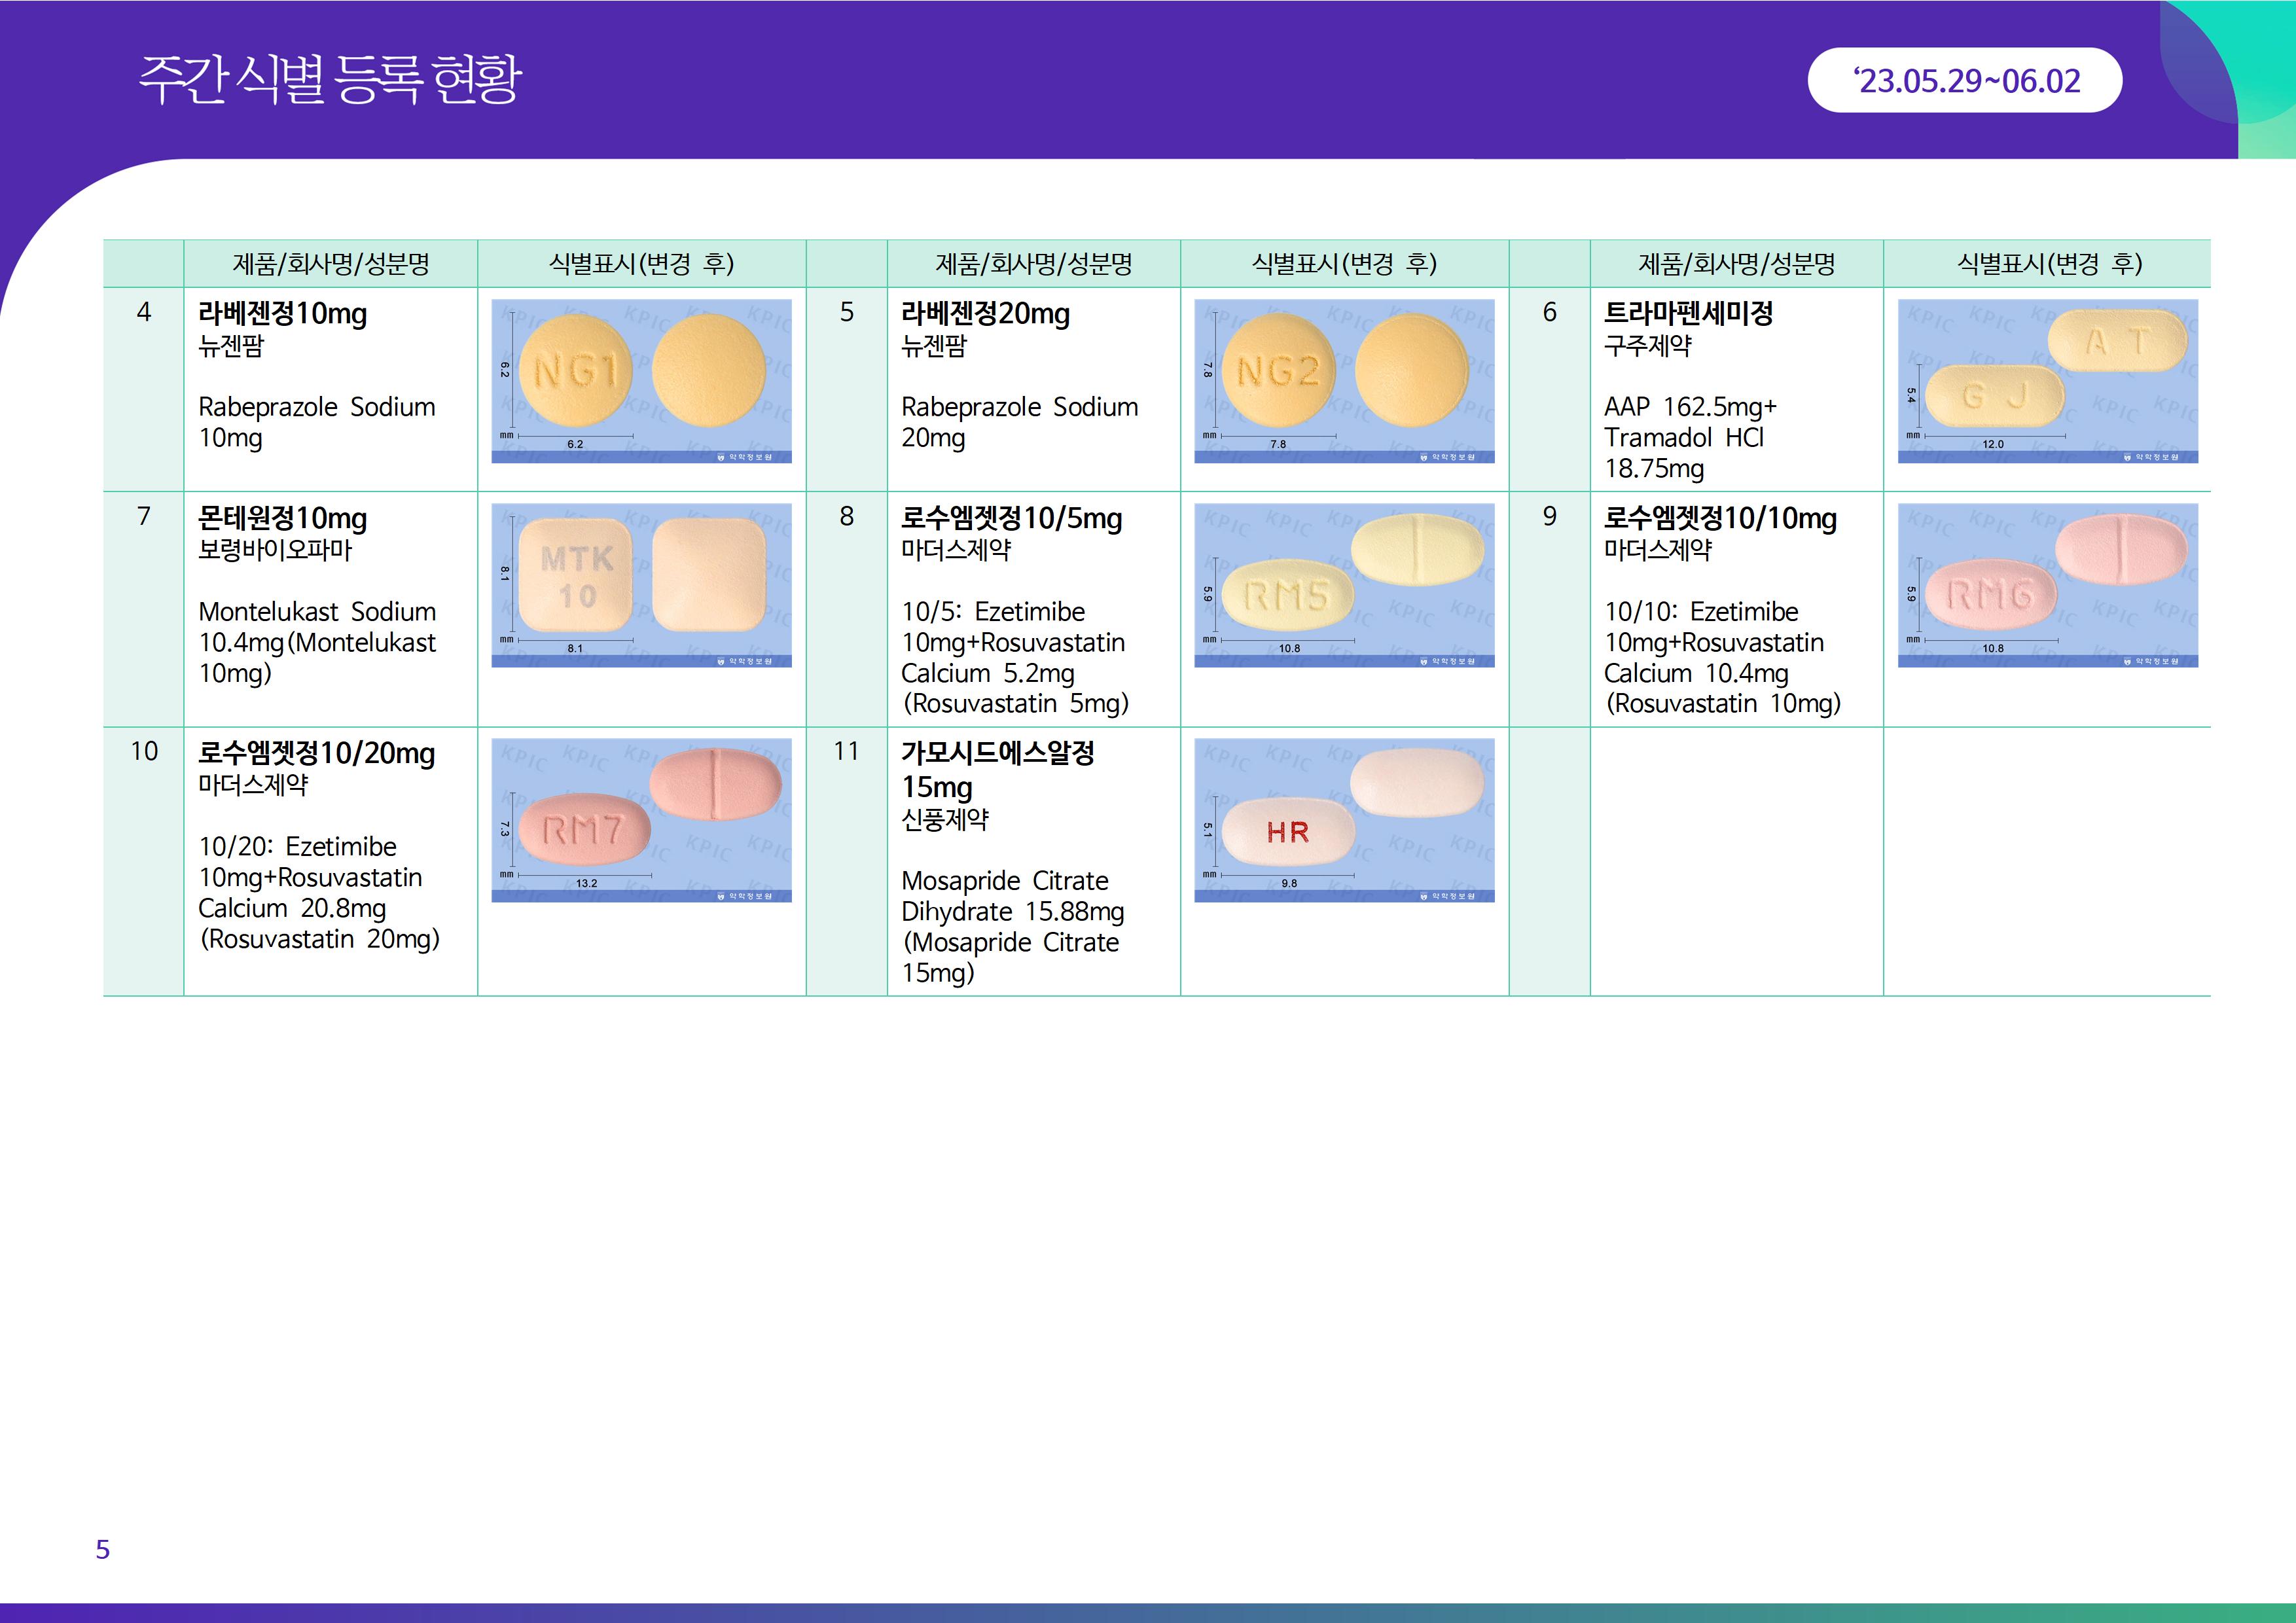2296x1623 pixels.
Task: Click the HR white pill image
Action: click(x=1344, y=820)
